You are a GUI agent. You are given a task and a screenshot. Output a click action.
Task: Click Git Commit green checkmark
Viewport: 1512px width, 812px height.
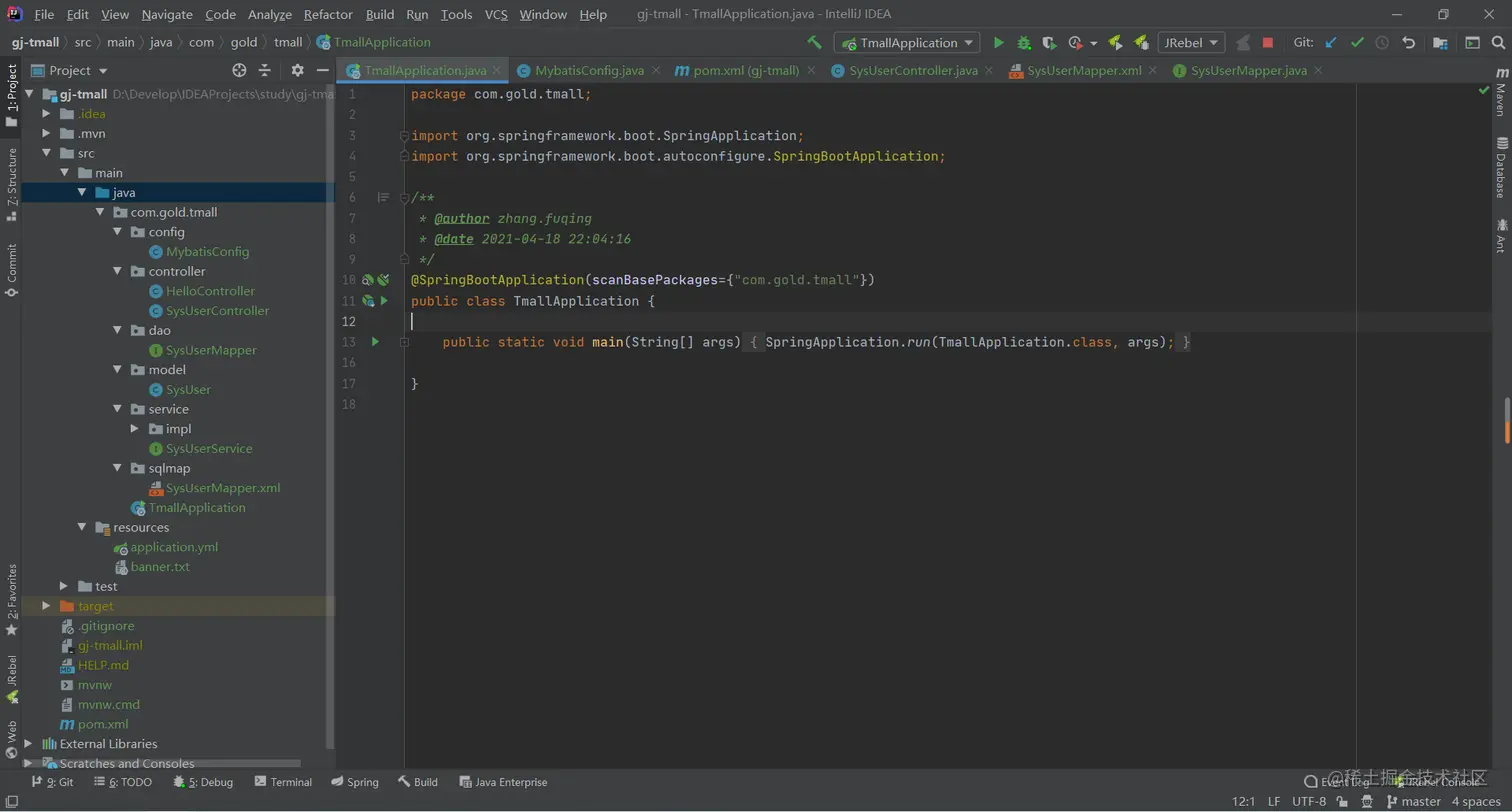pos(1357,43)
